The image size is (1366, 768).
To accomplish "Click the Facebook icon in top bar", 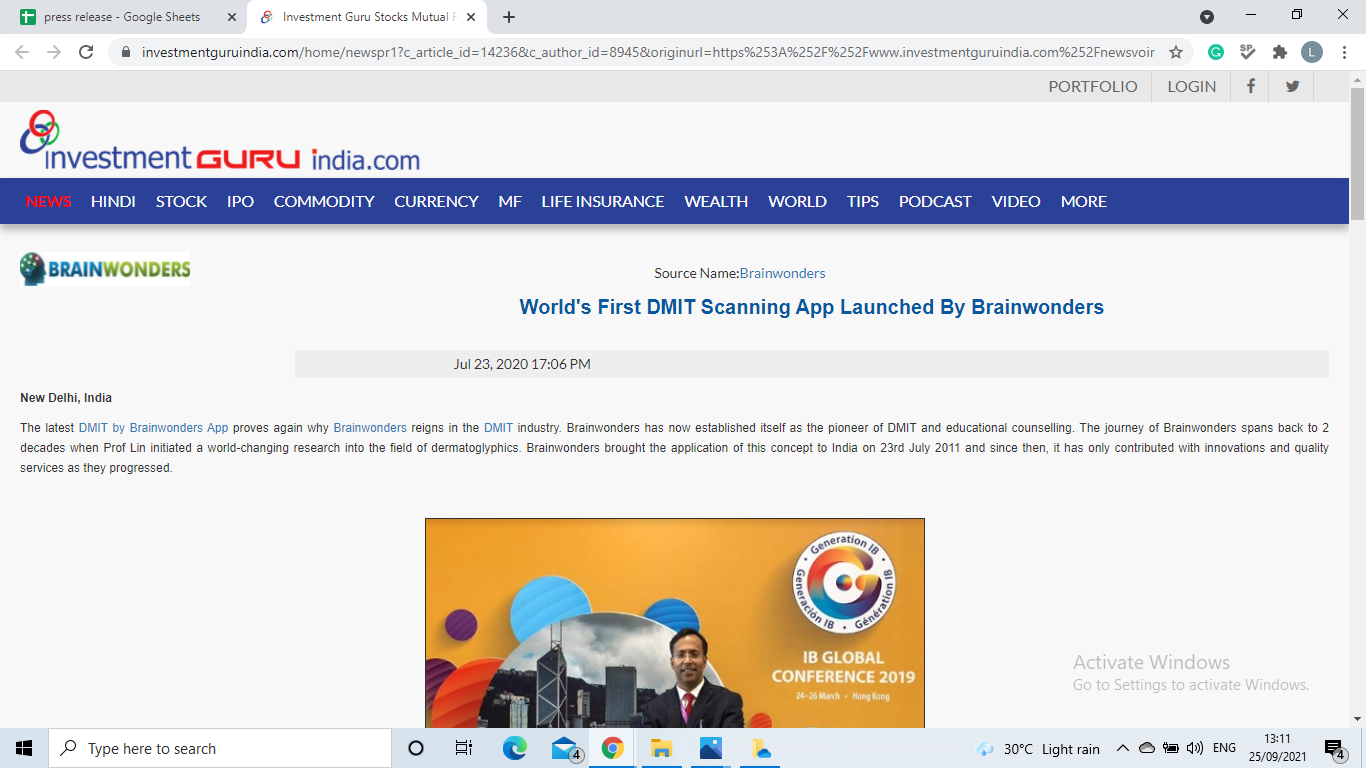I will [x=1250, y=86].
